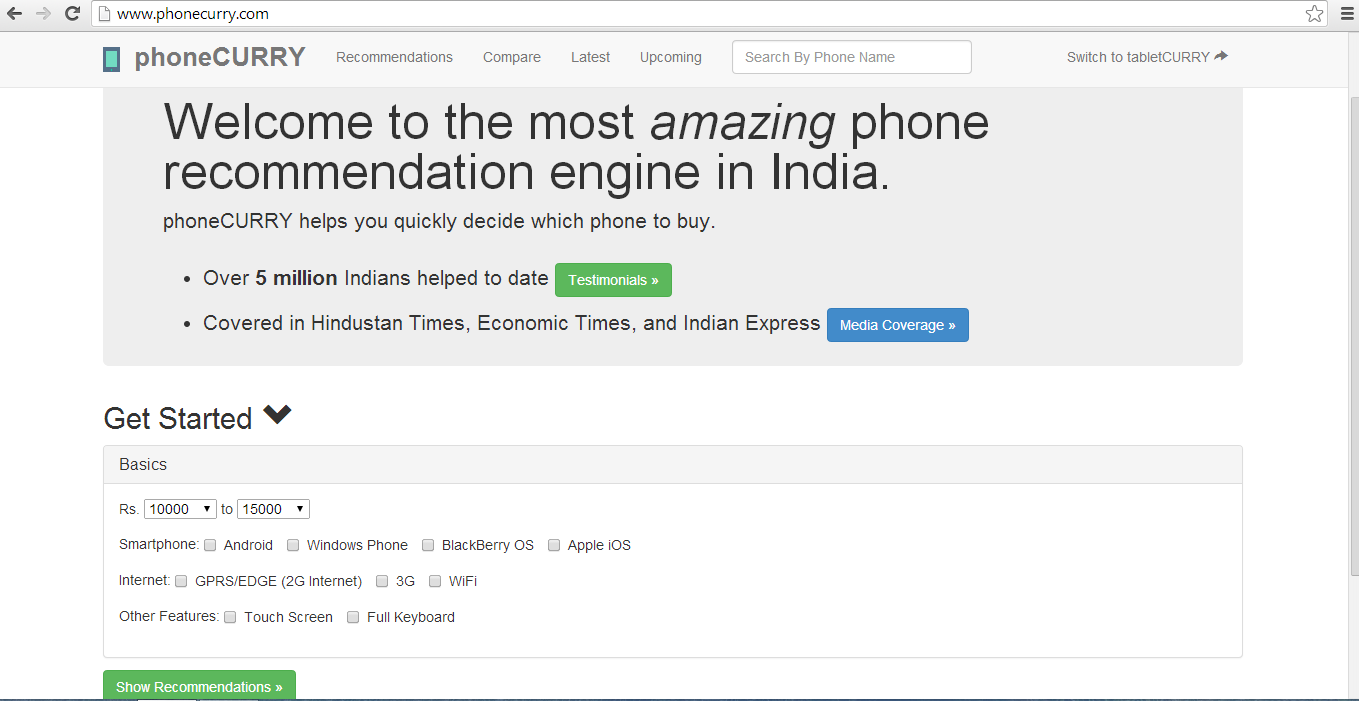The image size is (1359, 701).
Task: Open the maximum price dropdown showing 15000
Action: click(273, 509)
